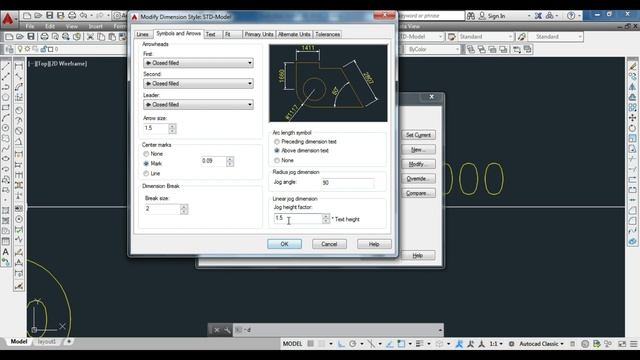The image size is (640, 360).
Task: Select the Diameter dimension tool
Action: [19, 131]
